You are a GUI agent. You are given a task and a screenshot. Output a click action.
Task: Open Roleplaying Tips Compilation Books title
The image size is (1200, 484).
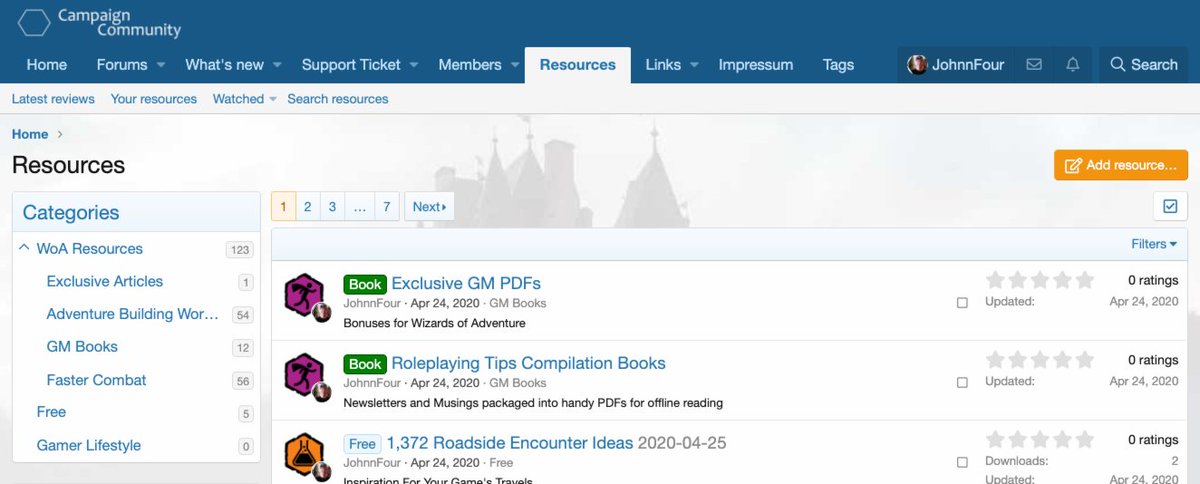point(528,363)
